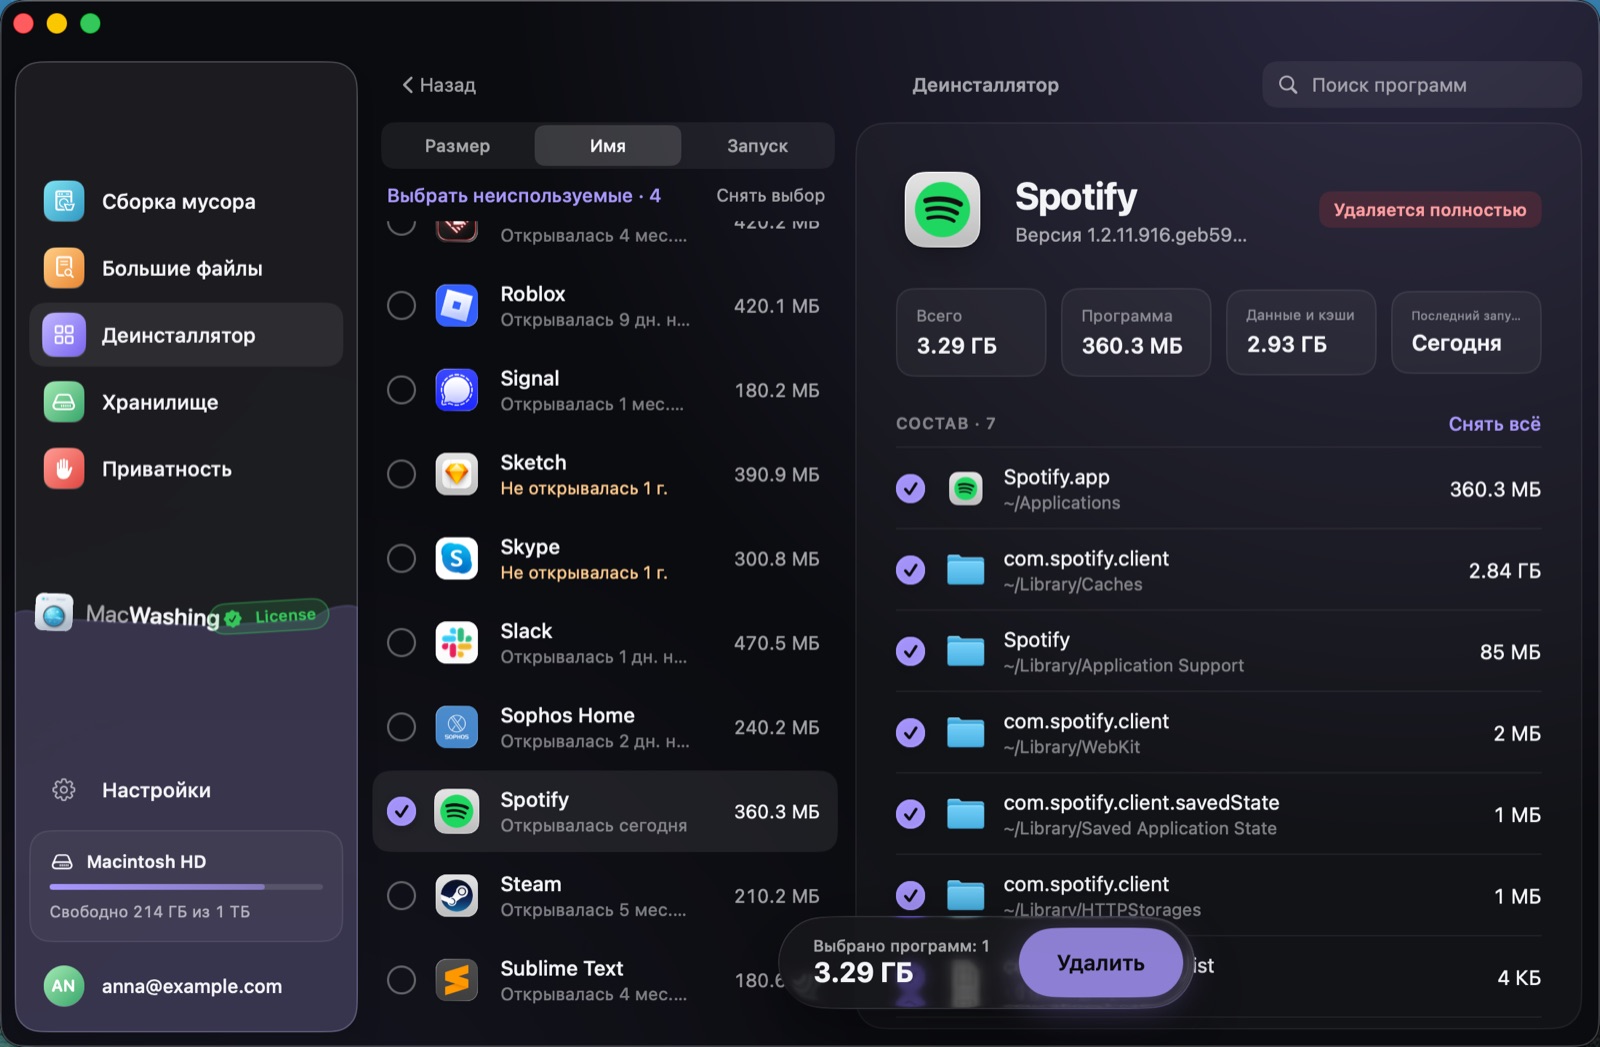Click the Slack app icon in list
This screenshot has width=1600, height=1047.
(457, 643)
